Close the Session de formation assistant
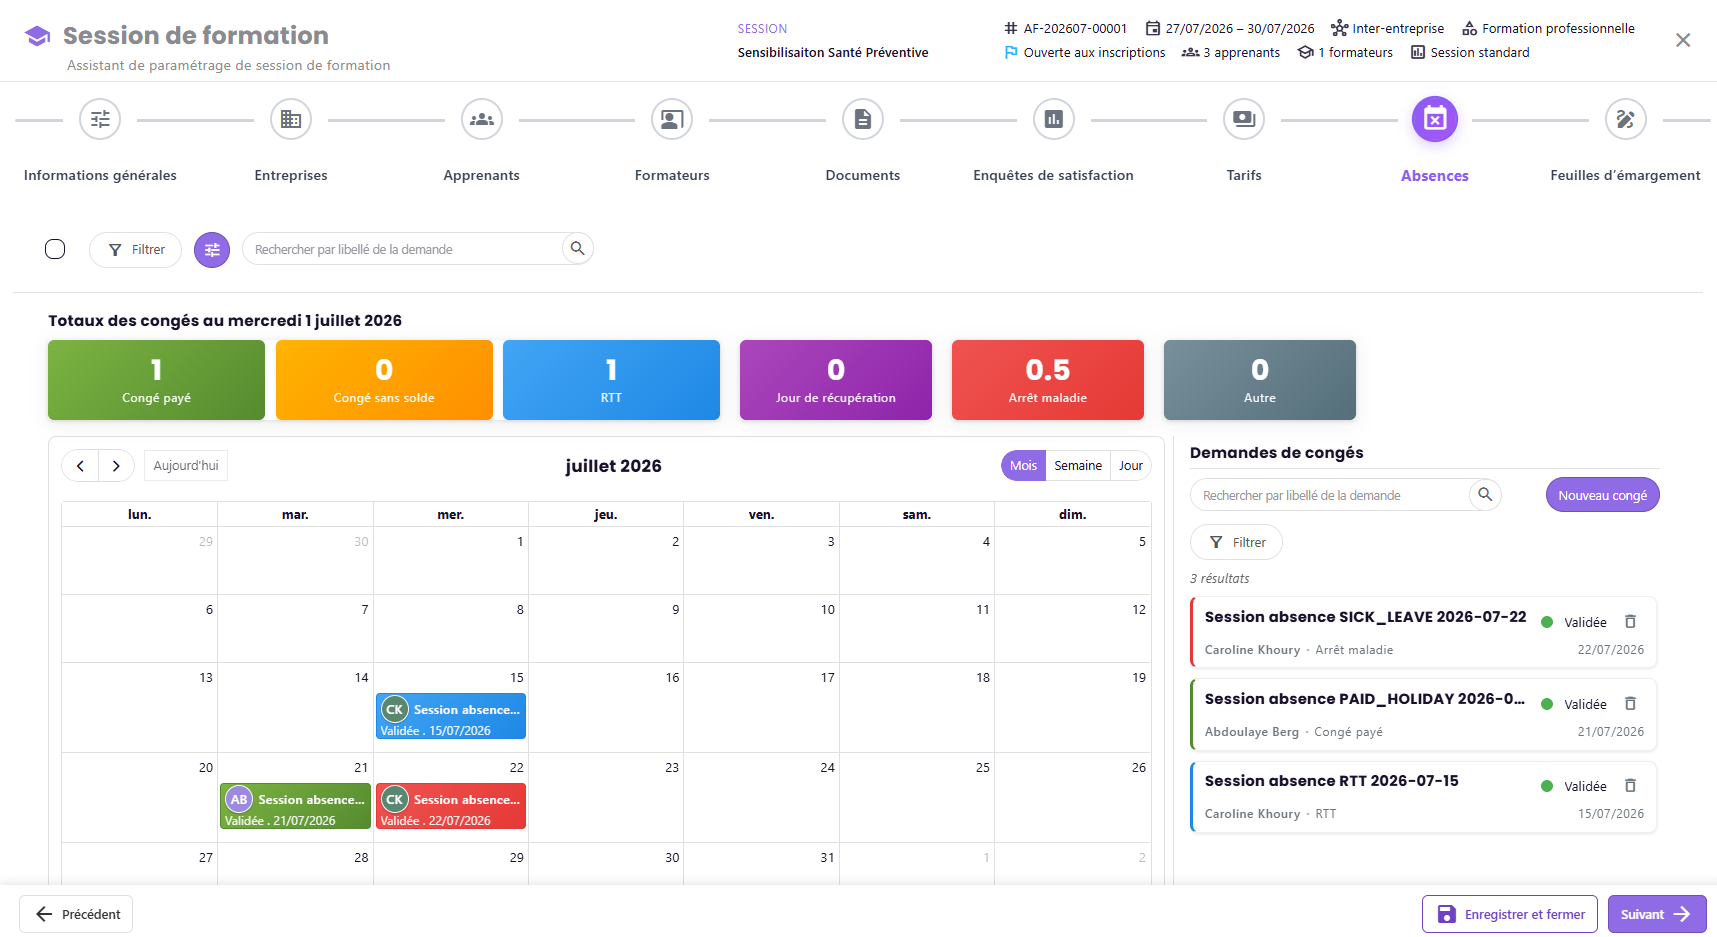Viewport: 1717px width, 937px height. [x=1683, y=40]
